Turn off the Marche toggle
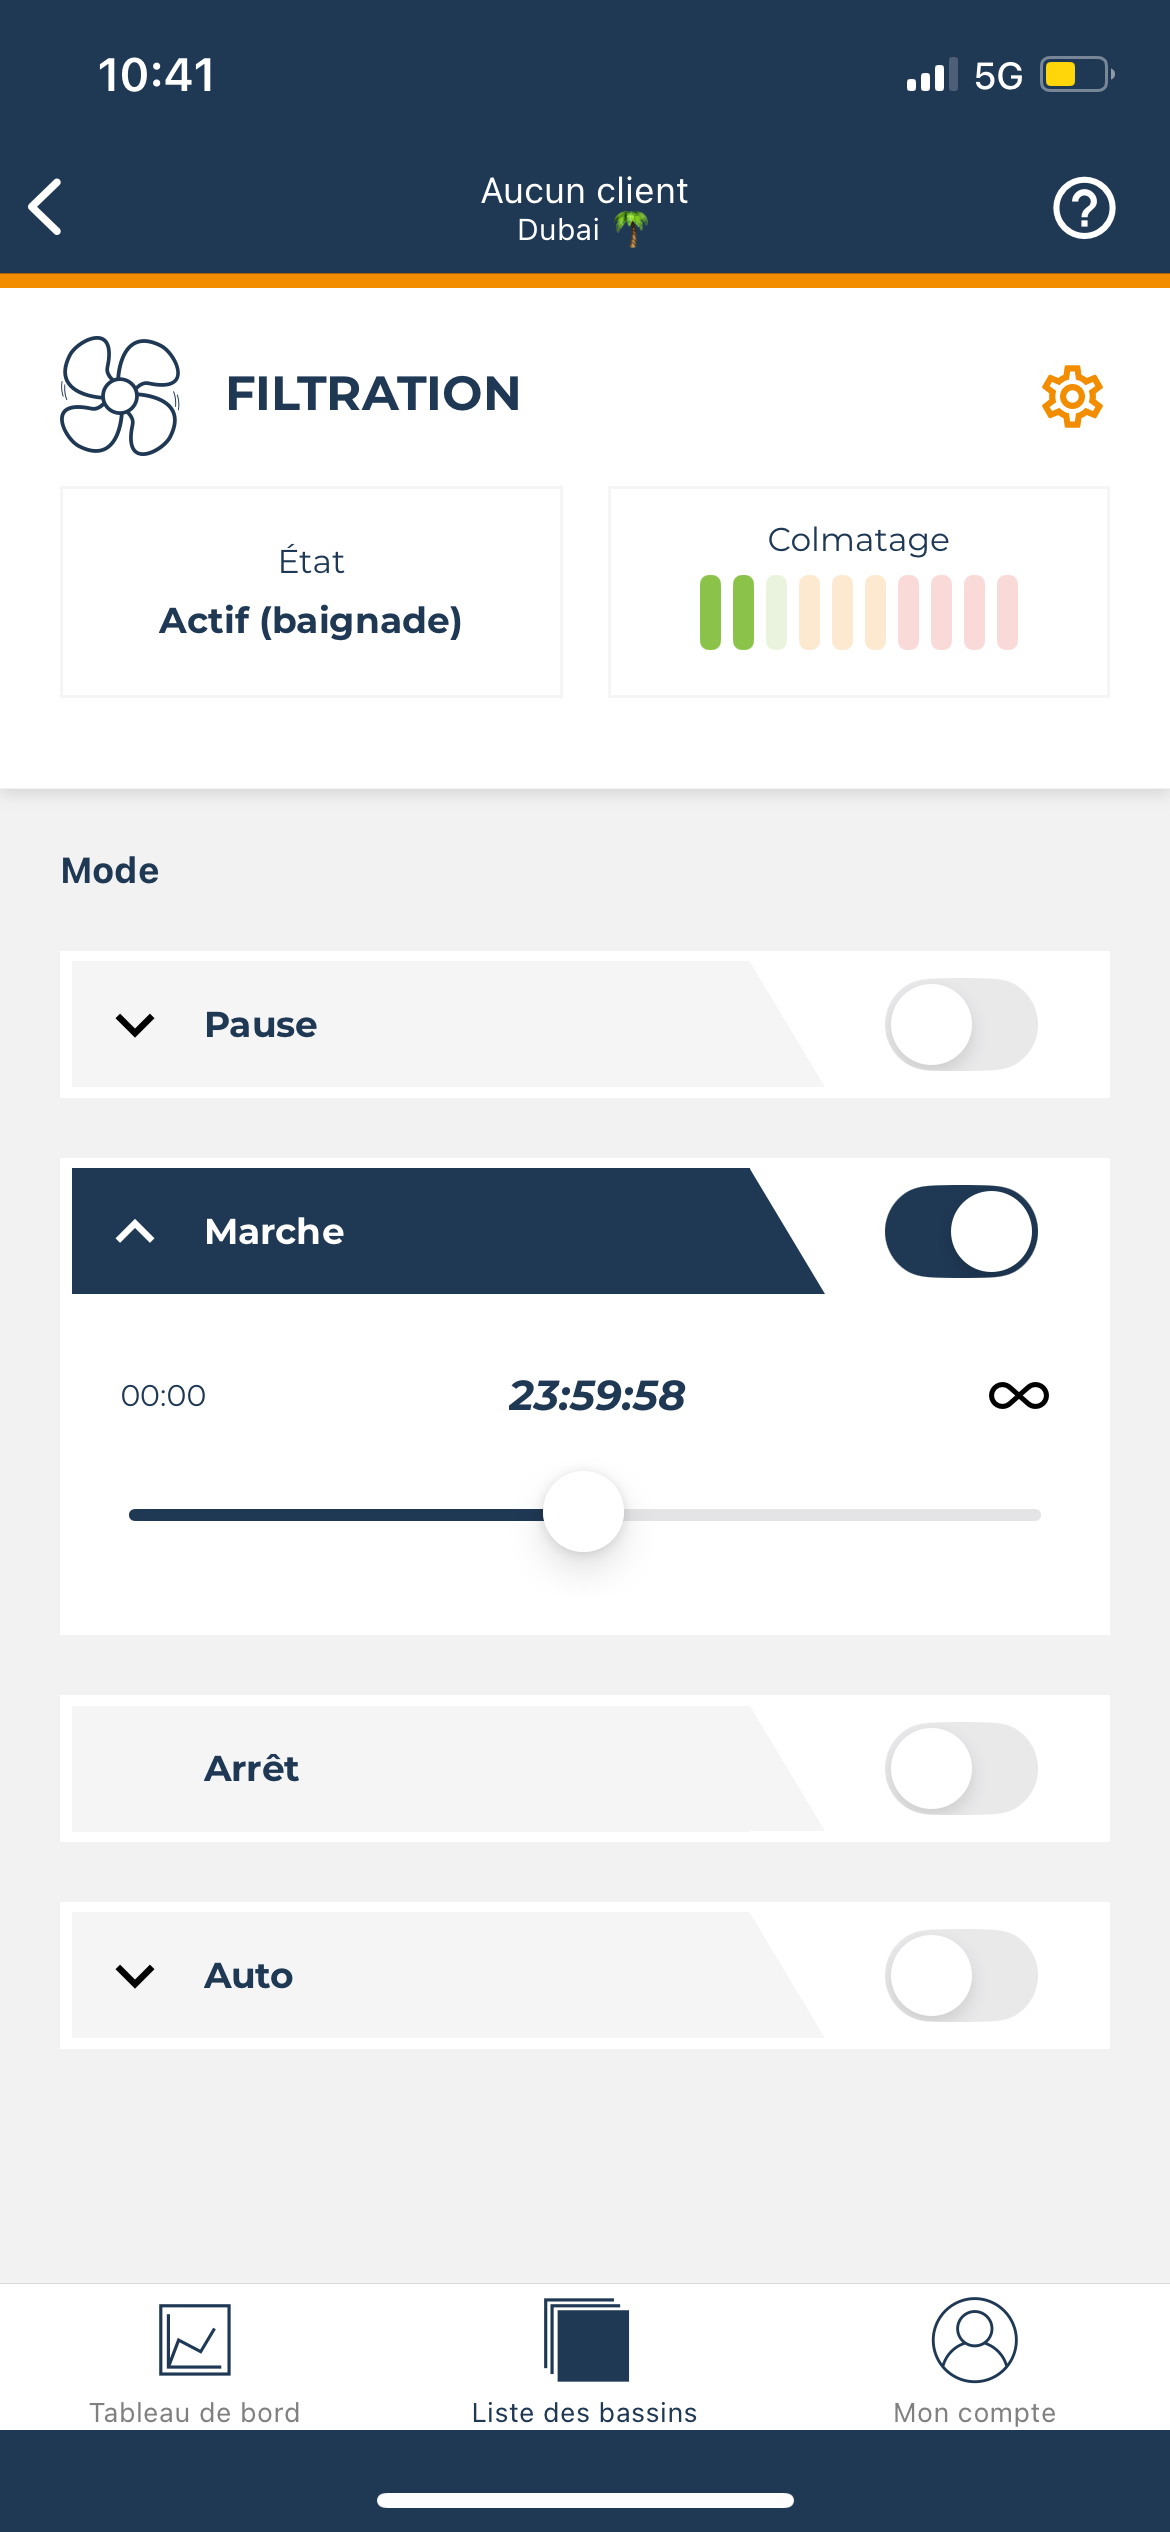The image size is (1170, 2532). coord(960,1231)
